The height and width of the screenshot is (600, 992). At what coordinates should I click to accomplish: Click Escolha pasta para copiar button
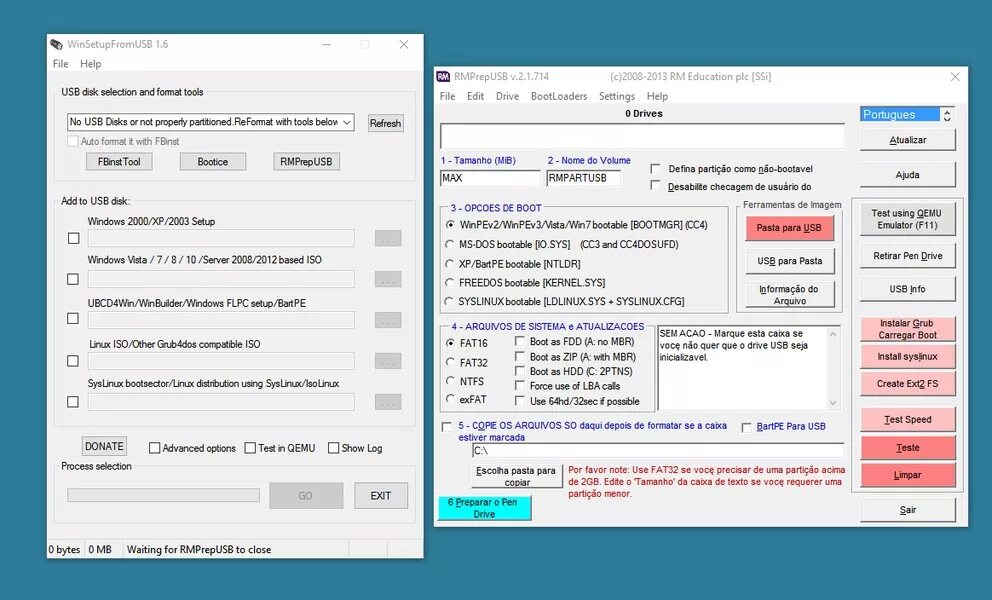[x=516, y=476]
